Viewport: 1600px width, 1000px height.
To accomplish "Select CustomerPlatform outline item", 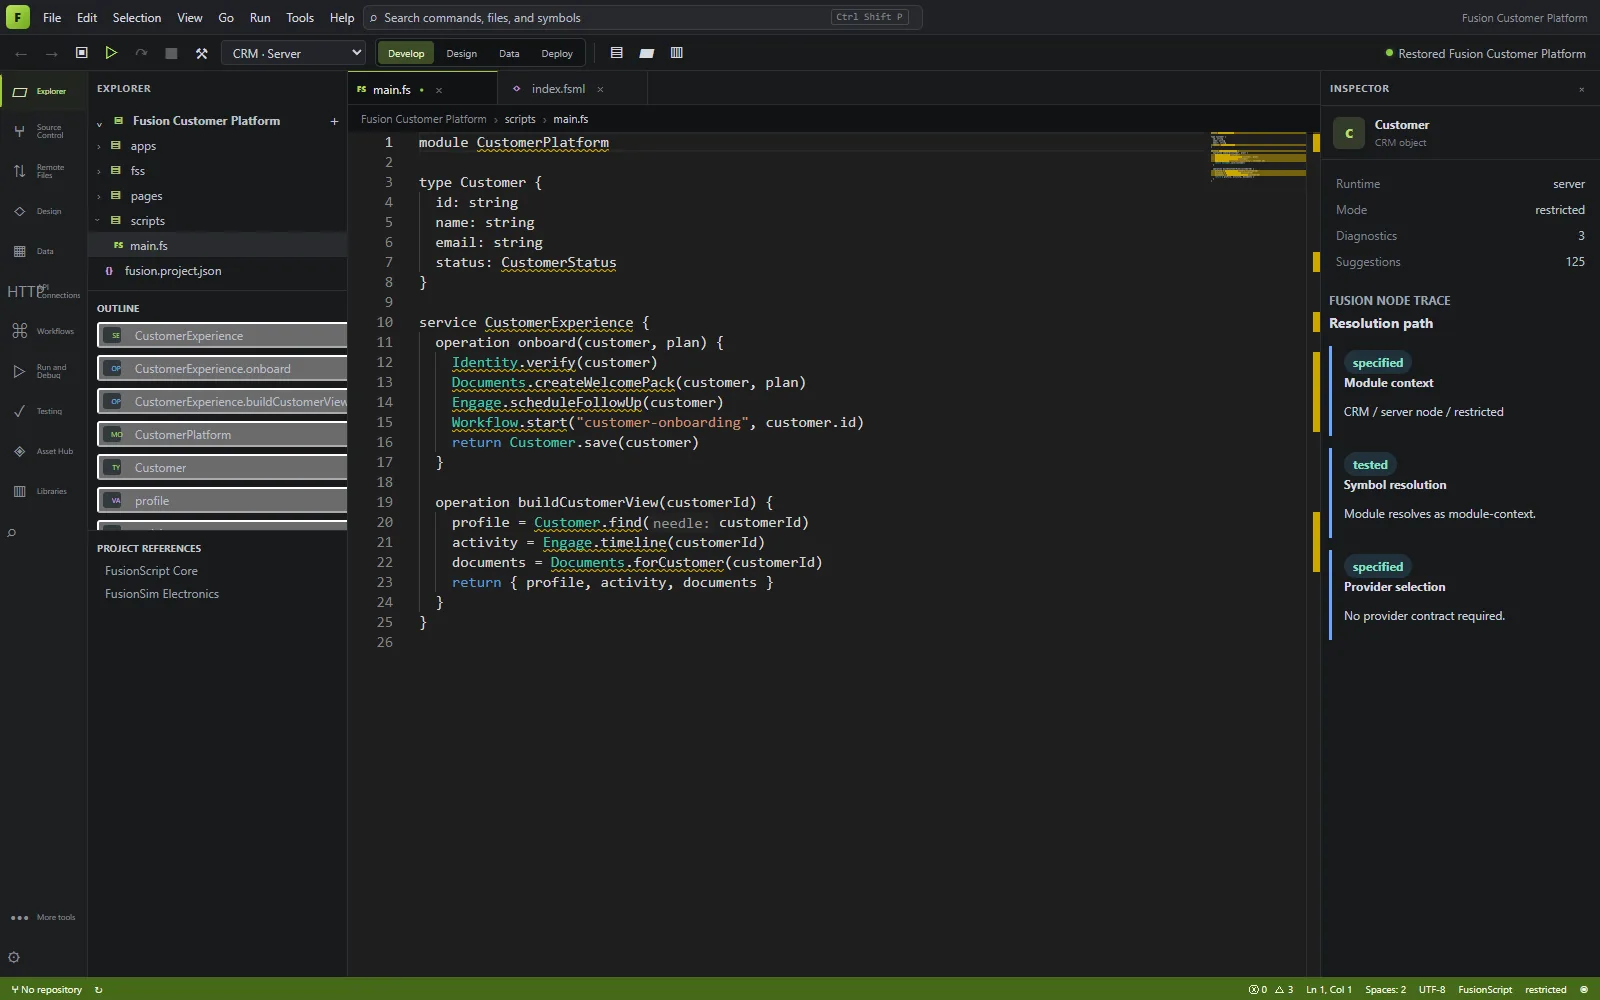I will [222, 435].
